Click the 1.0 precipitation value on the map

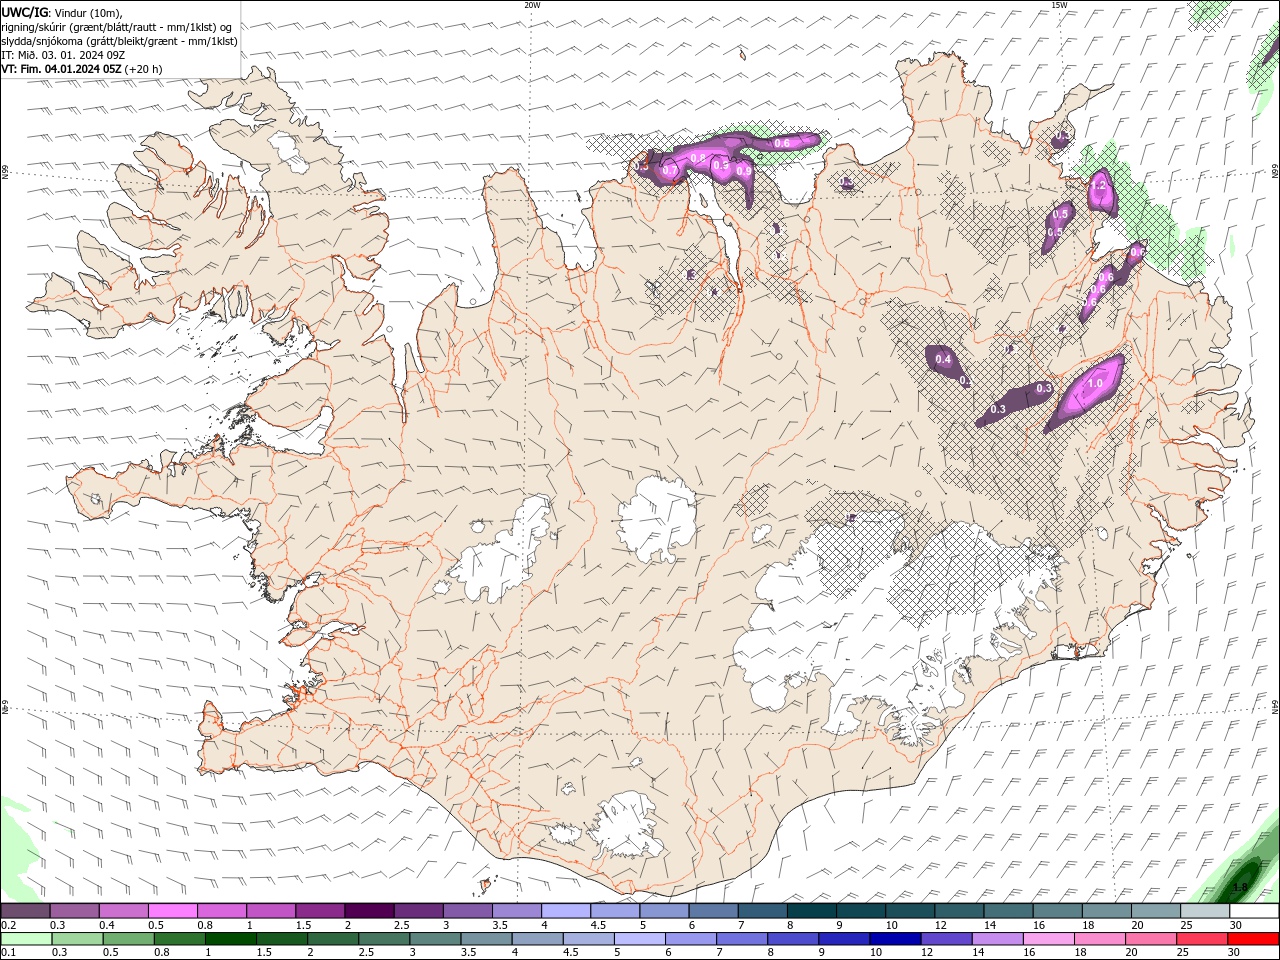pos(1094,383)
